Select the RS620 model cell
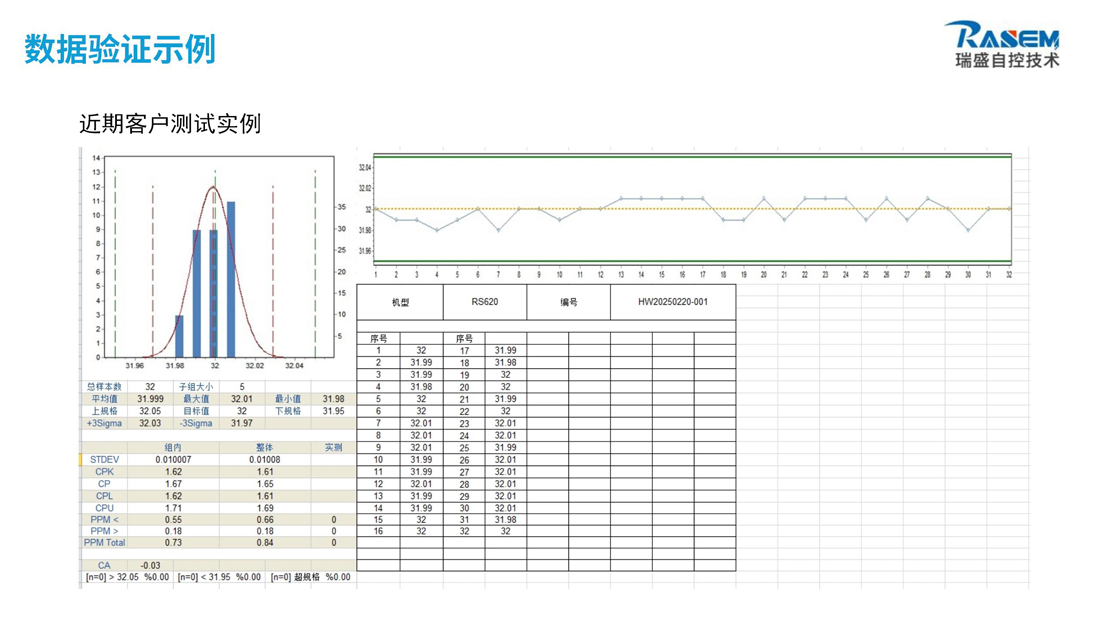 485,302
